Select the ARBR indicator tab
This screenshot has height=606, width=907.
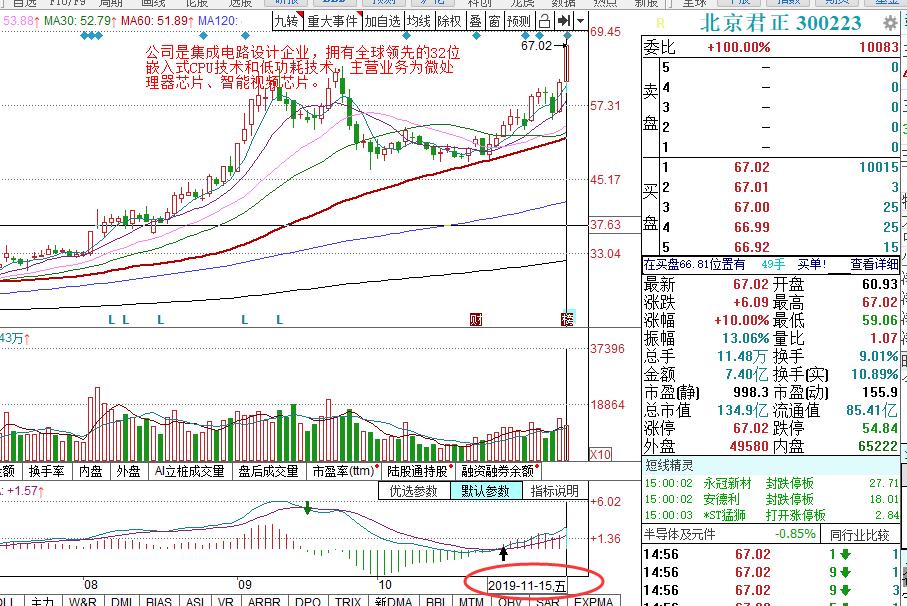click(x=264, y=601)
